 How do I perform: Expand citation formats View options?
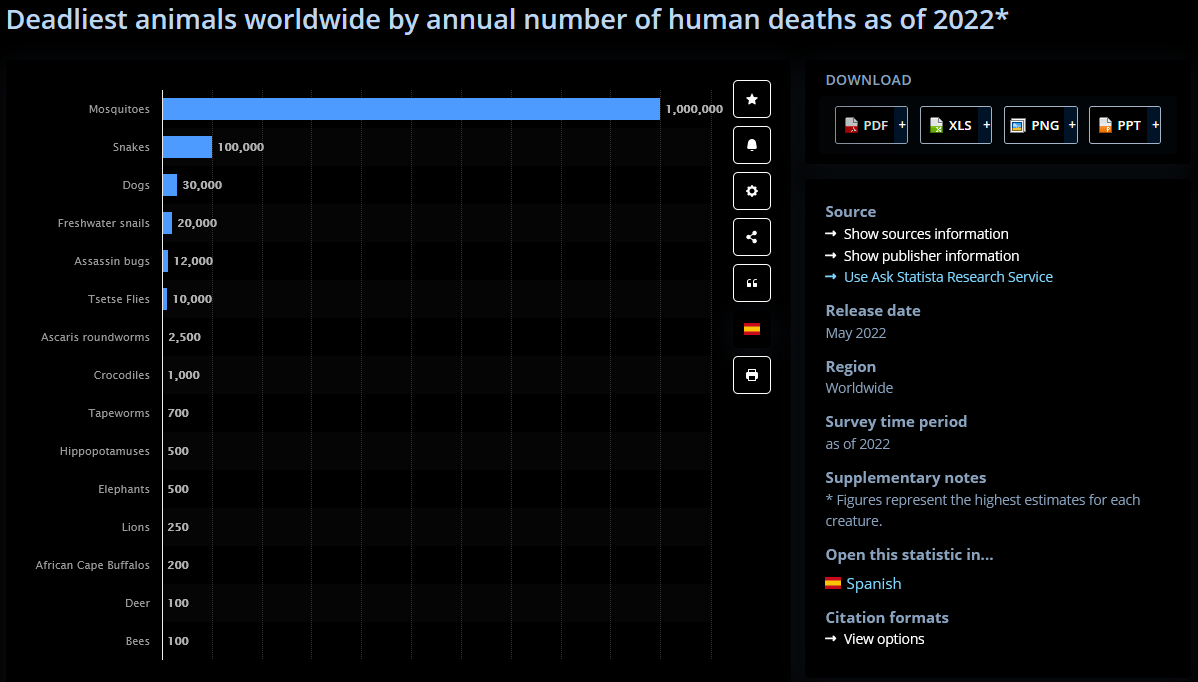tap(883, 639)
